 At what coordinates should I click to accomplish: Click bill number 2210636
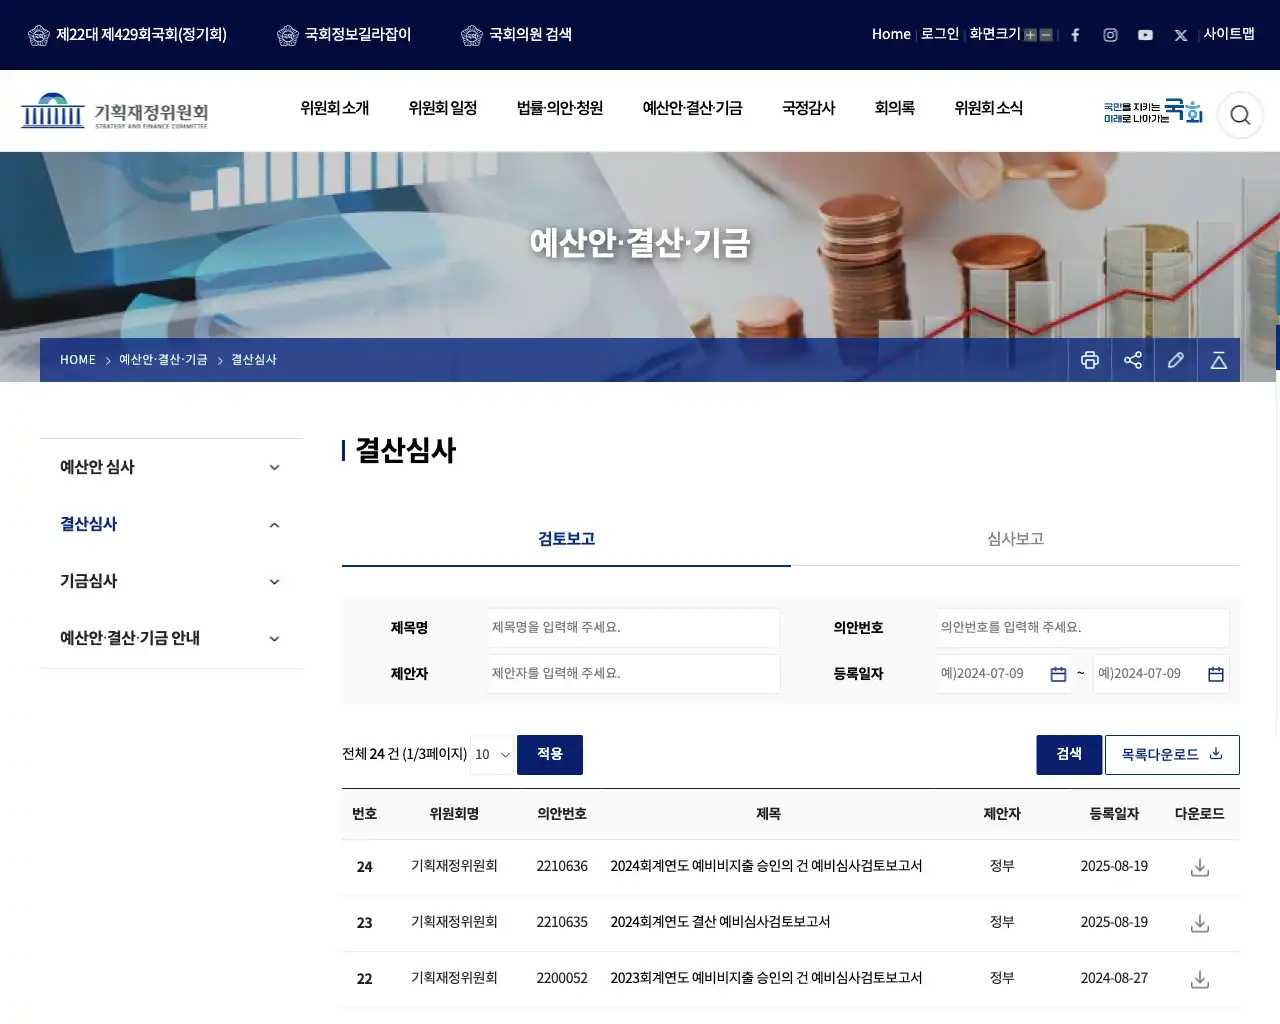pyautogui.click(x=562, y=866)
